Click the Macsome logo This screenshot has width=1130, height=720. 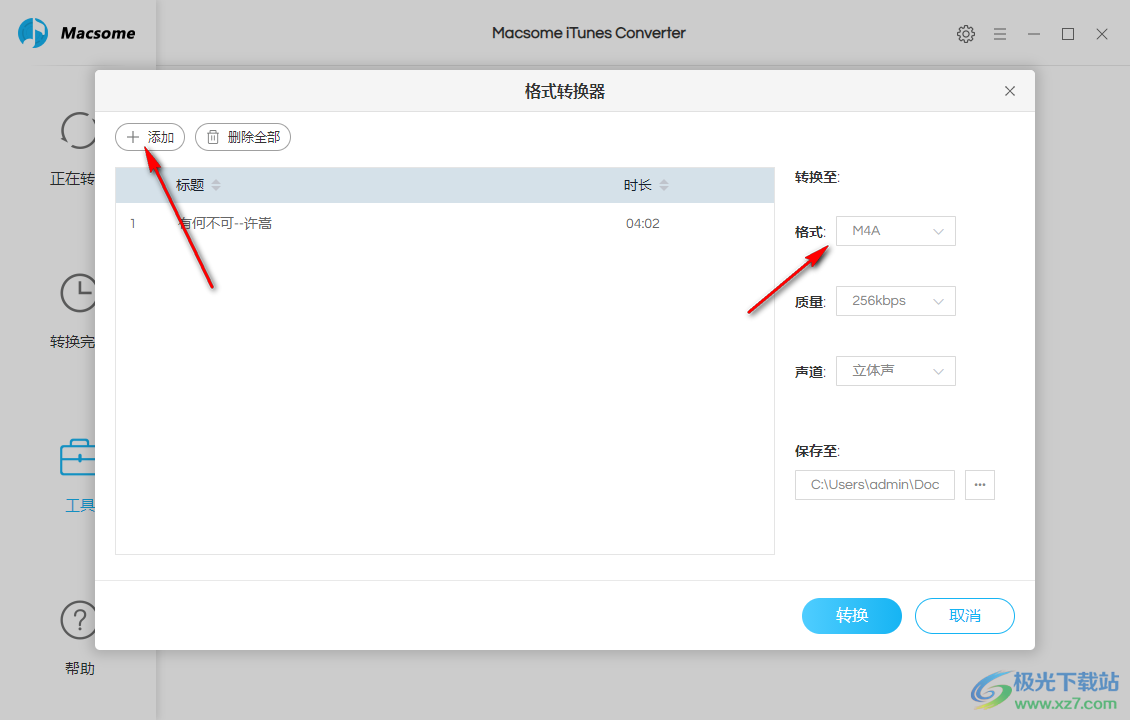[x=76, y=33]
